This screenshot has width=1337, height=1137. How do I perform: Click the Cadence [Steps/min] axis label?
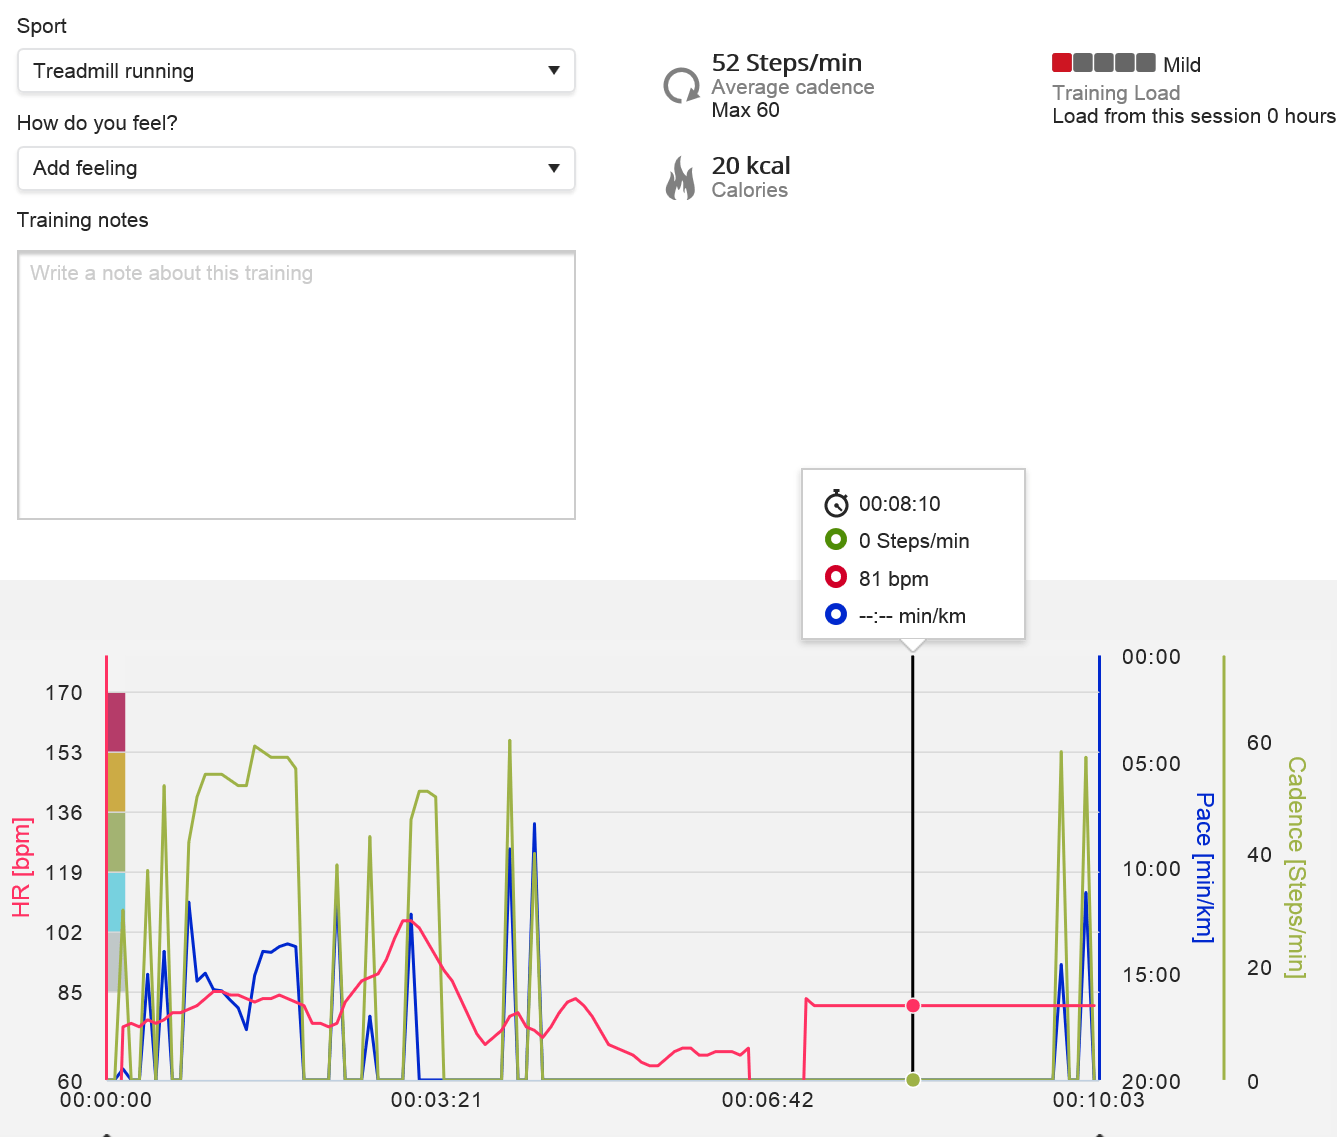pyautogui.click(x=1296, y=867)
